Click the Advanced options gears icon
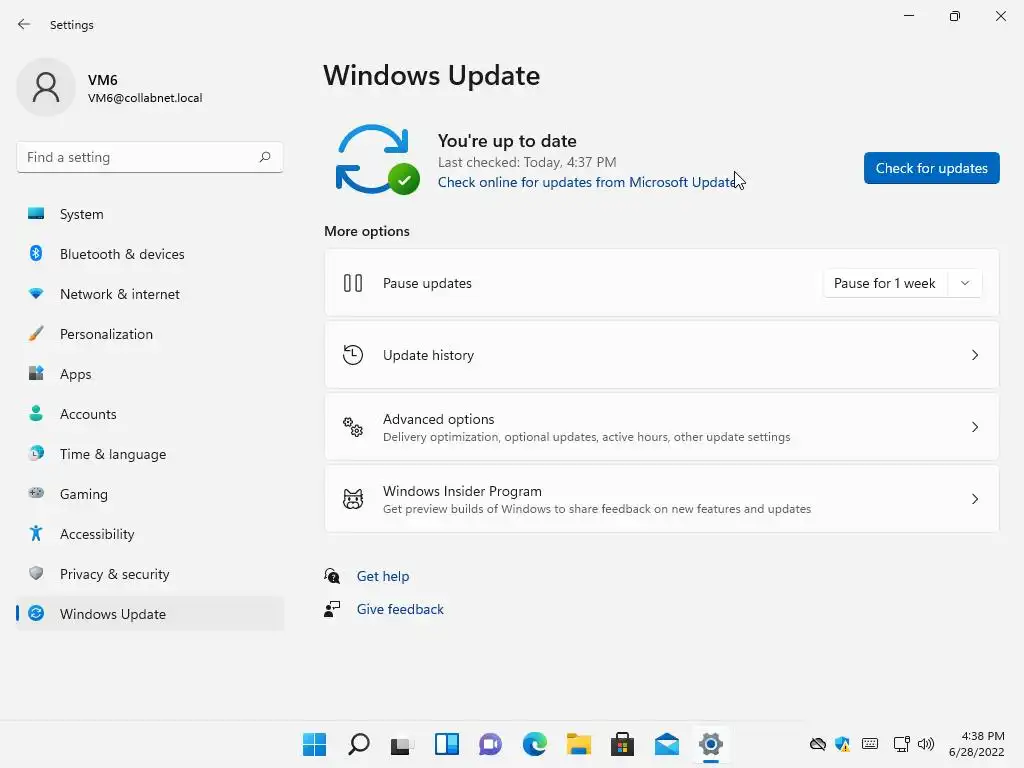This screenshot has width=1024, height=768. [x=353, y=426]
